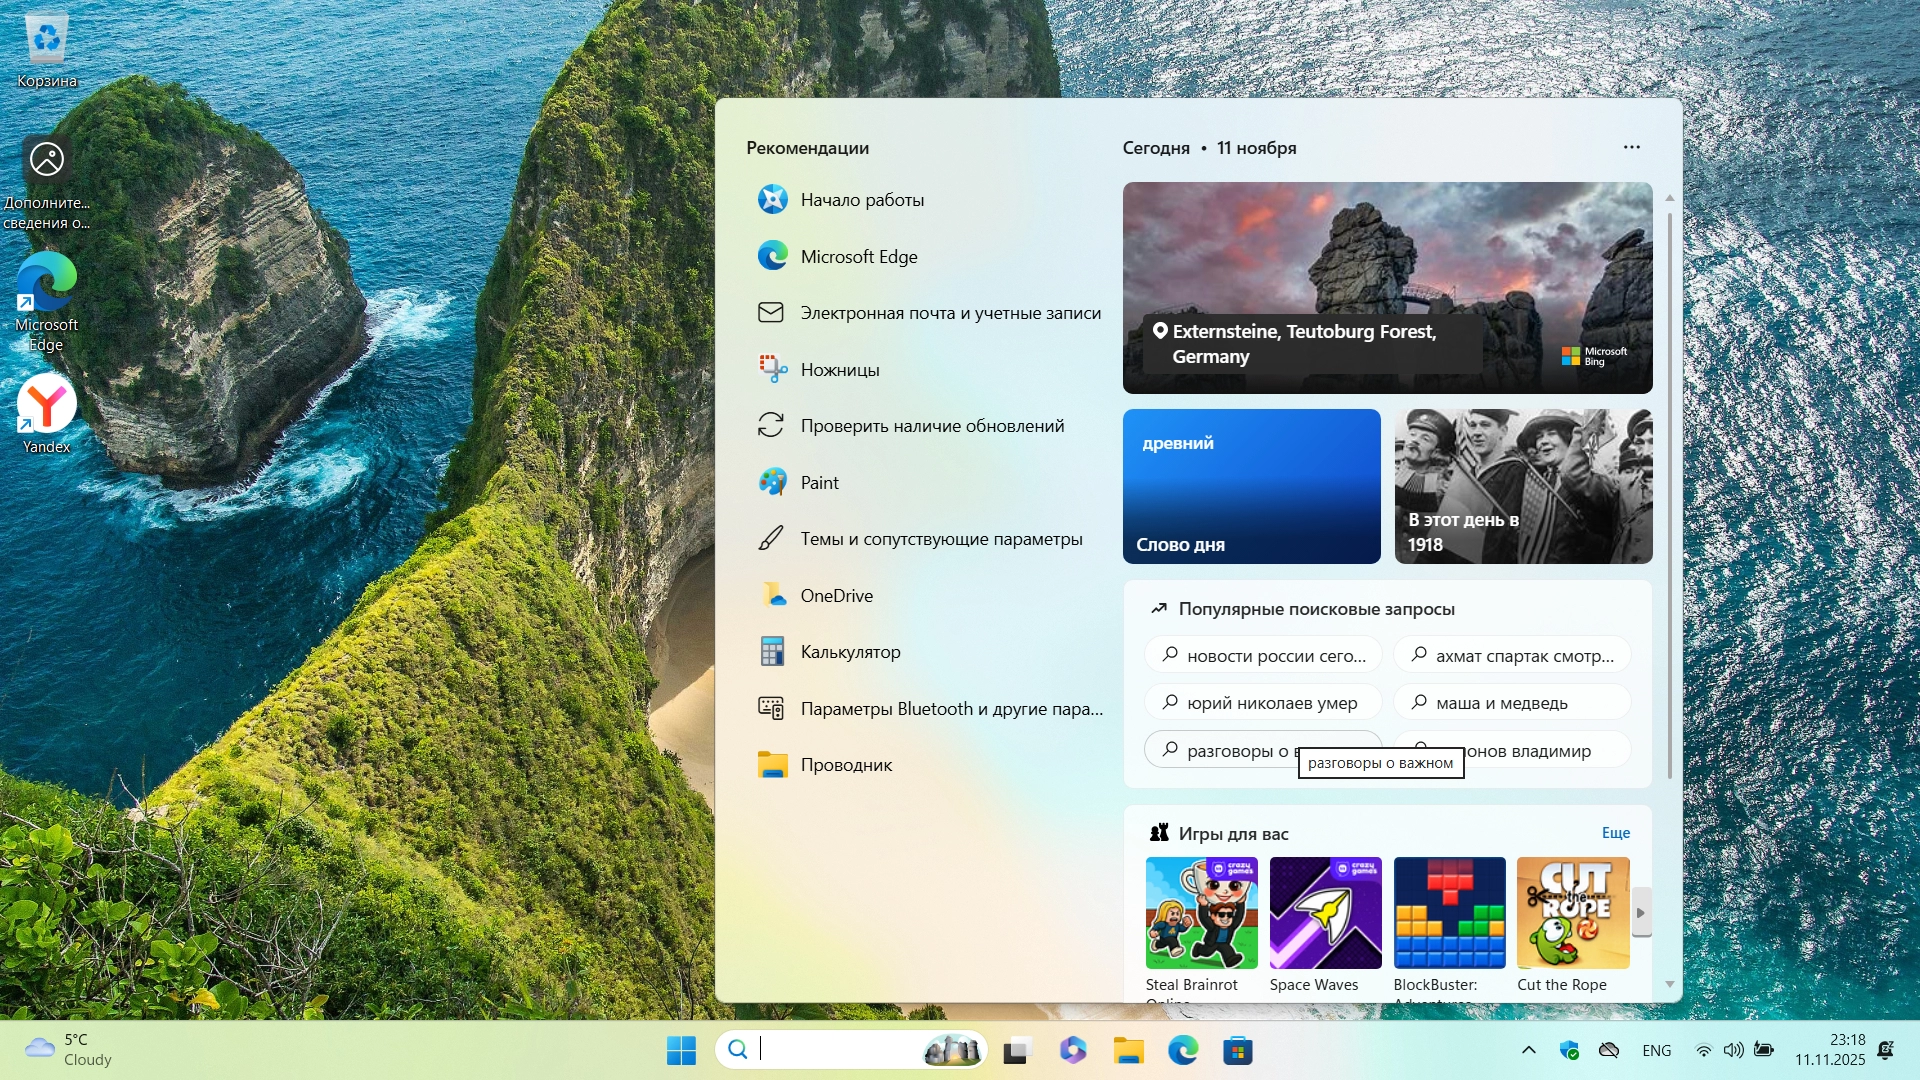Image resolution: width=1920 pixels, height=1080 pixels.
Task: Open Параметры Bluetooth settings entry
Action: [x=950, y=709]
